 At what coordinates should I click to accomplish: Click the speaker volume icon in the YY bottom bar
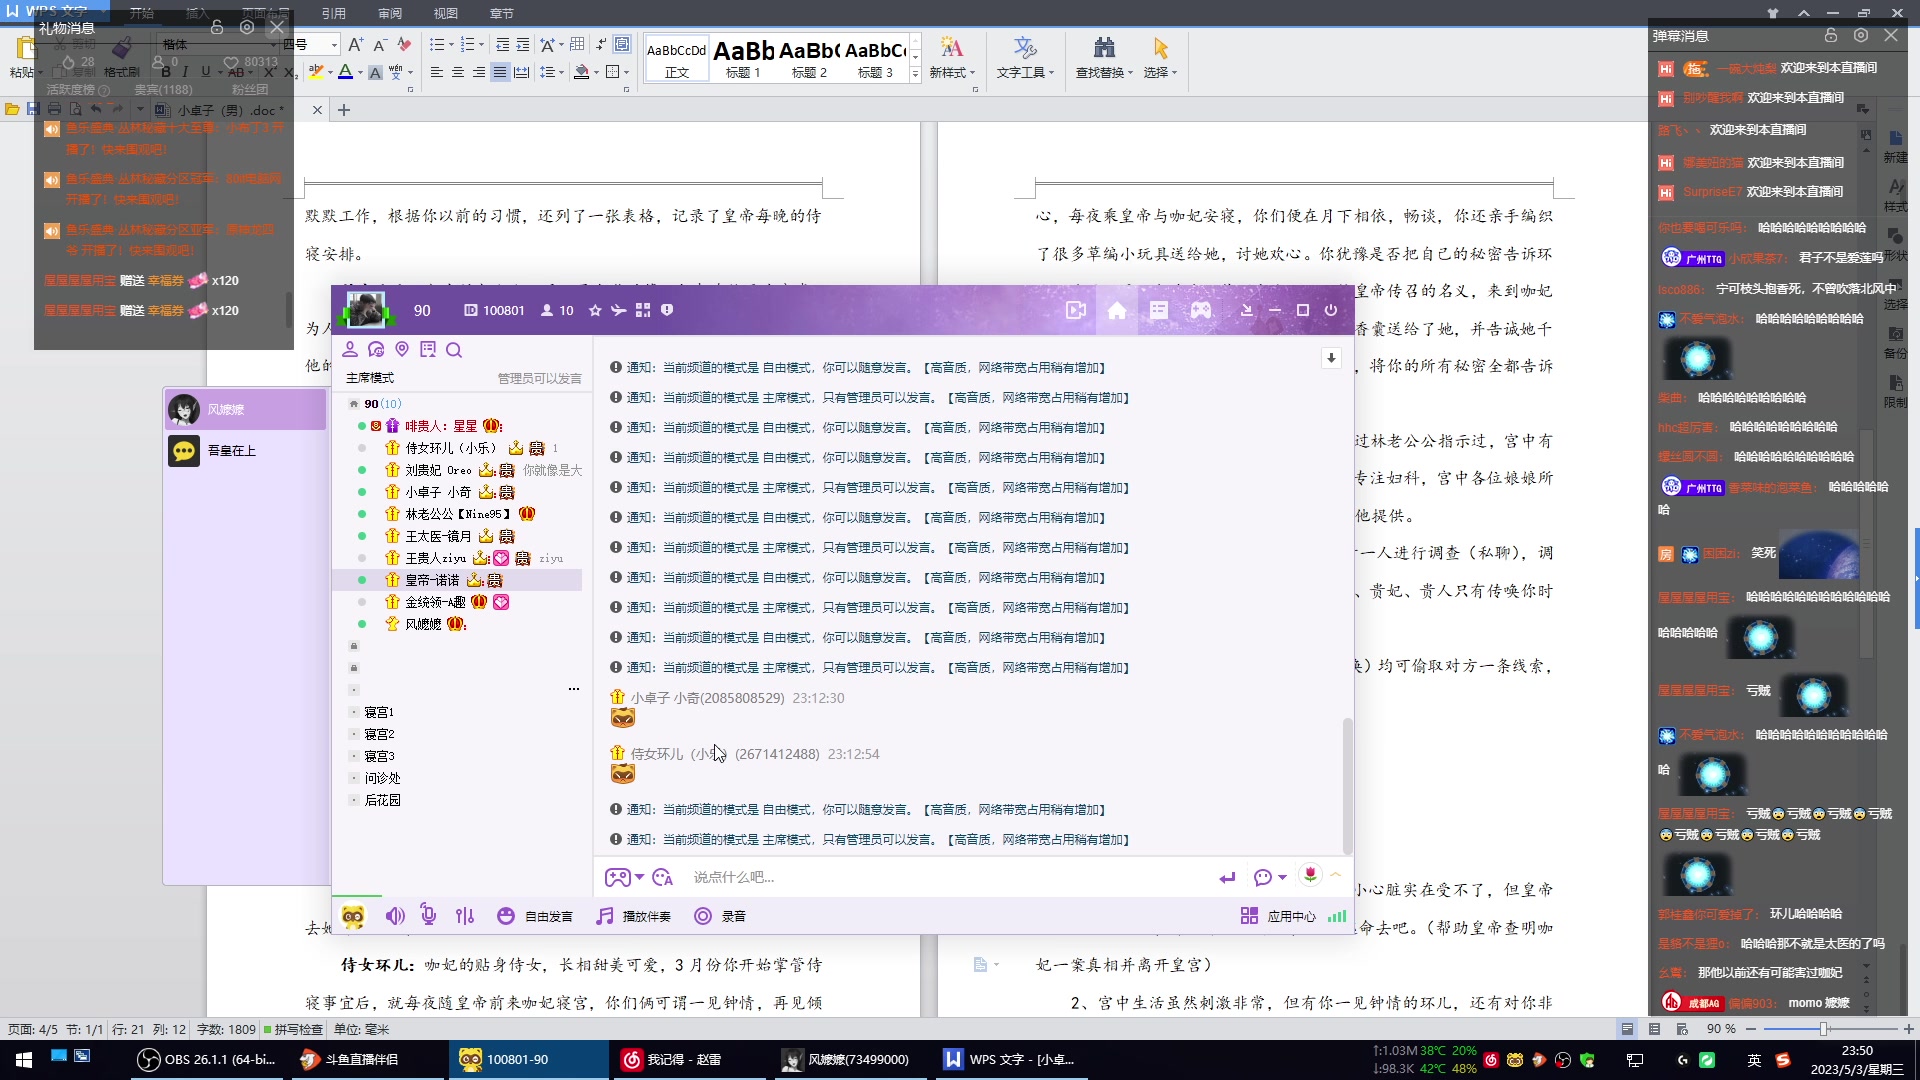(396, 916)
